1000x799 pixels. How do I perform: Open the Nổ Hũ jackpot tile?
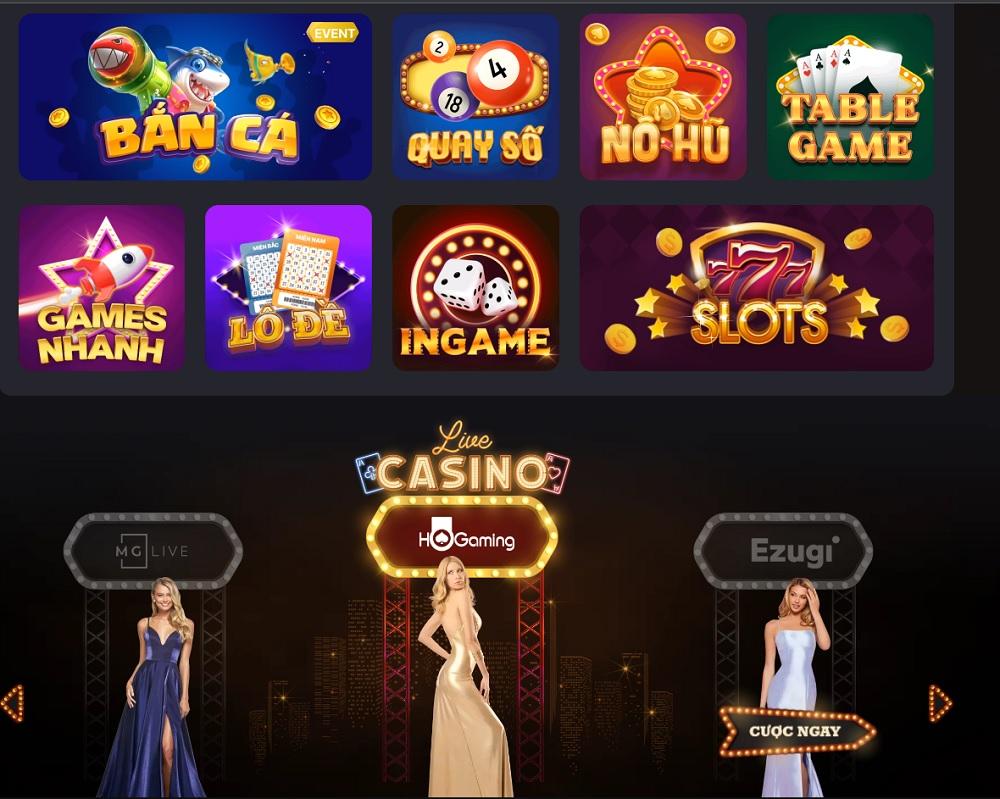(663, 97)
